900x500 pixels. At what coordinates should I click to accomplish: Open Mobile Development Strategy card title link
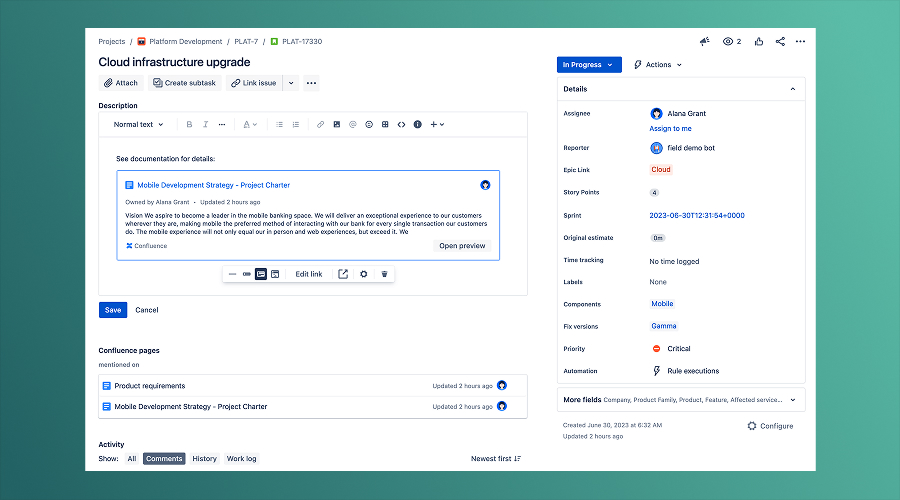214,185
